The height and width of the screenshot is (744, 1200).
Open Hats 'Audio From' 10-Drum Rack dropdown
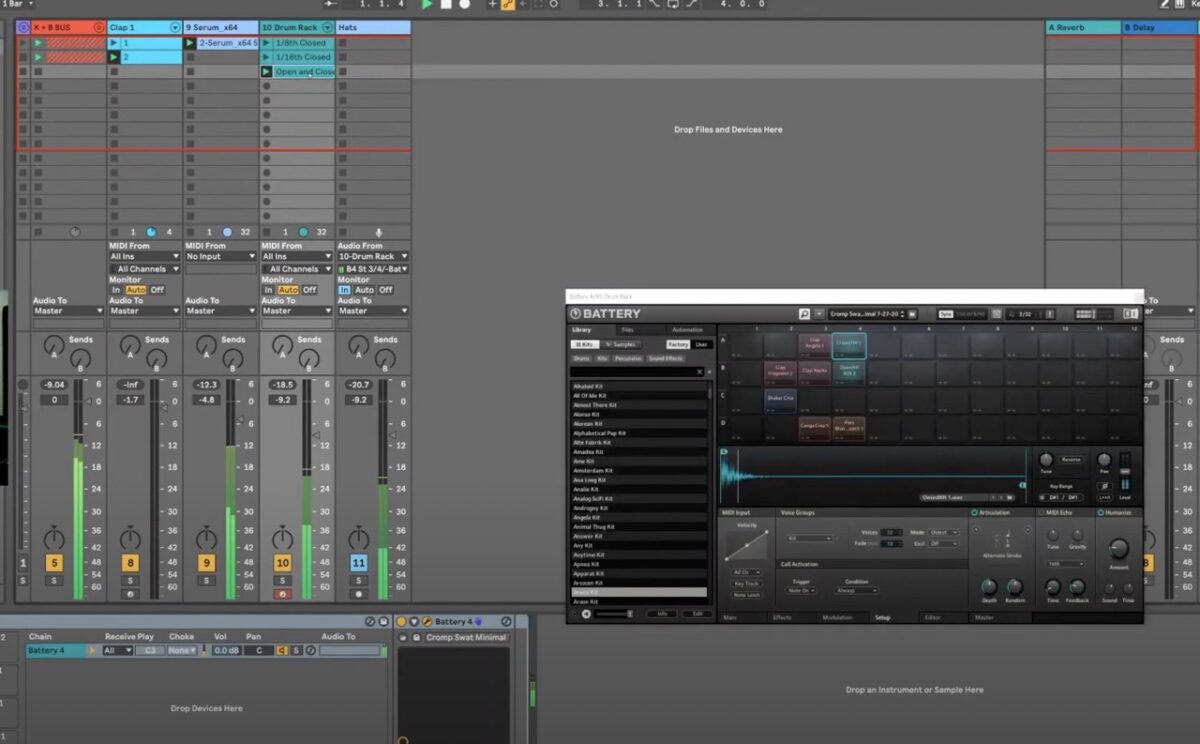click(372, 256)
